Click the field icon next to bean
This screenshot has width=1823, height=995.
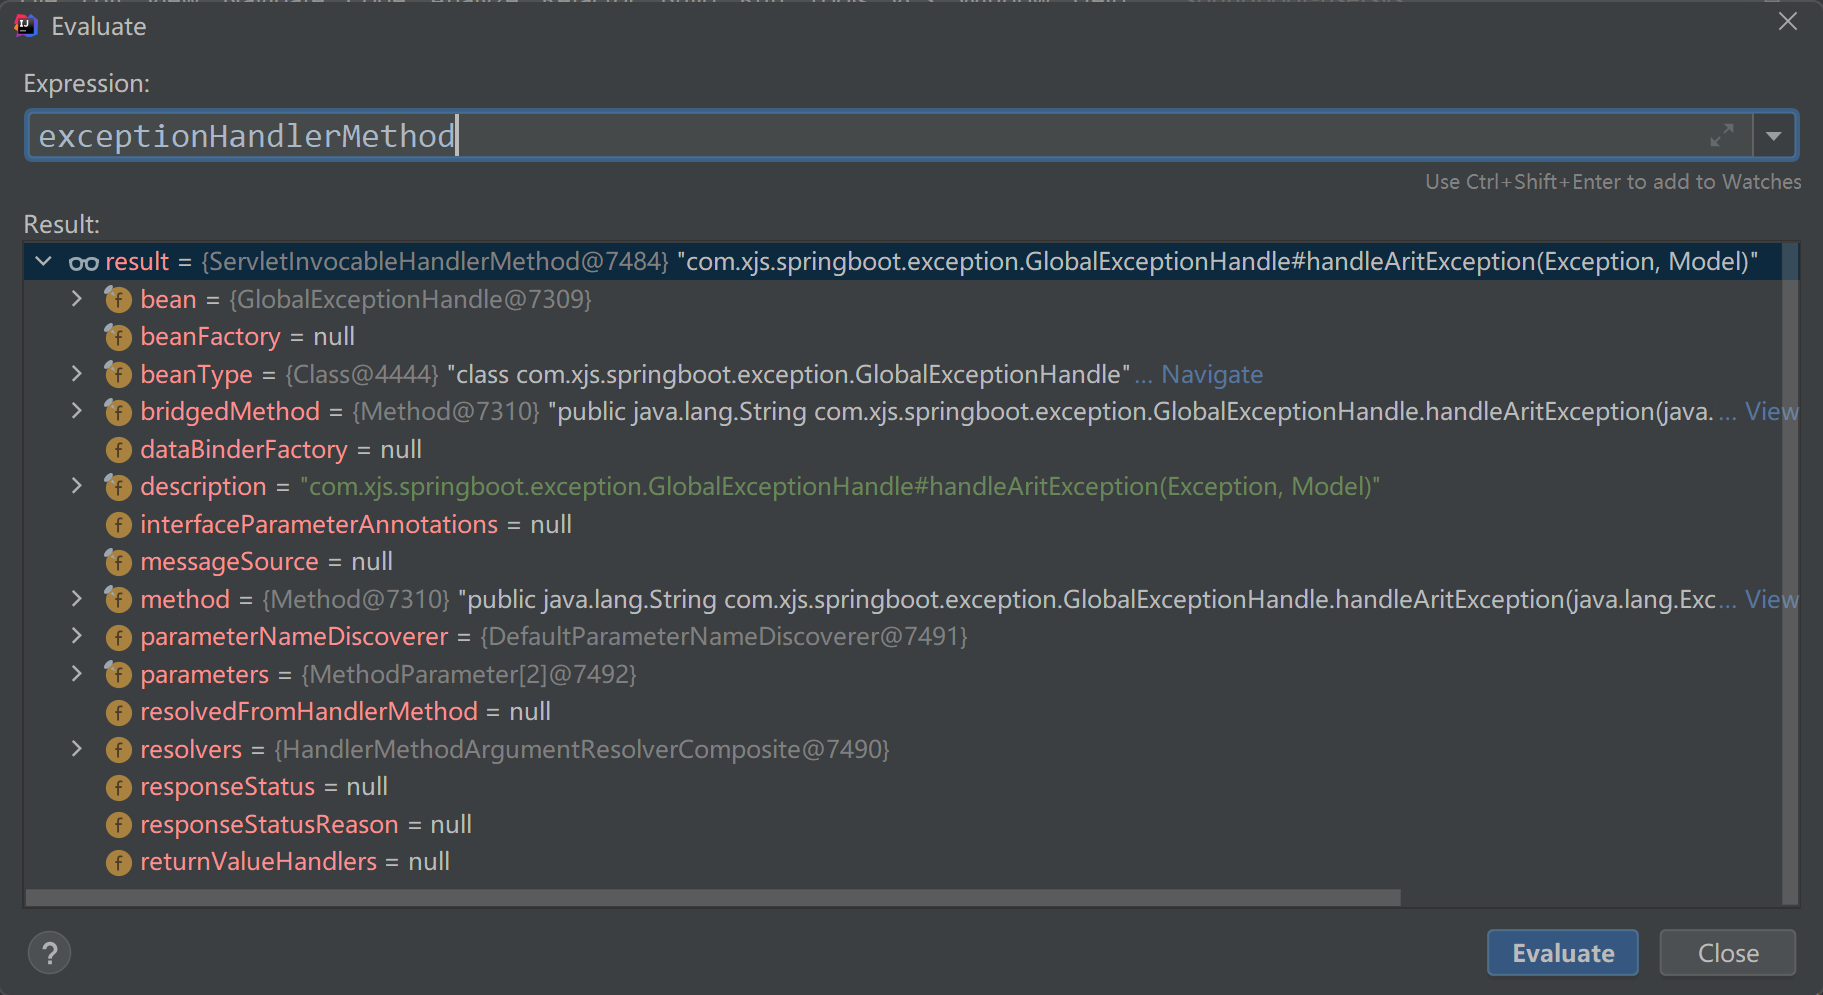pos(118,299)
